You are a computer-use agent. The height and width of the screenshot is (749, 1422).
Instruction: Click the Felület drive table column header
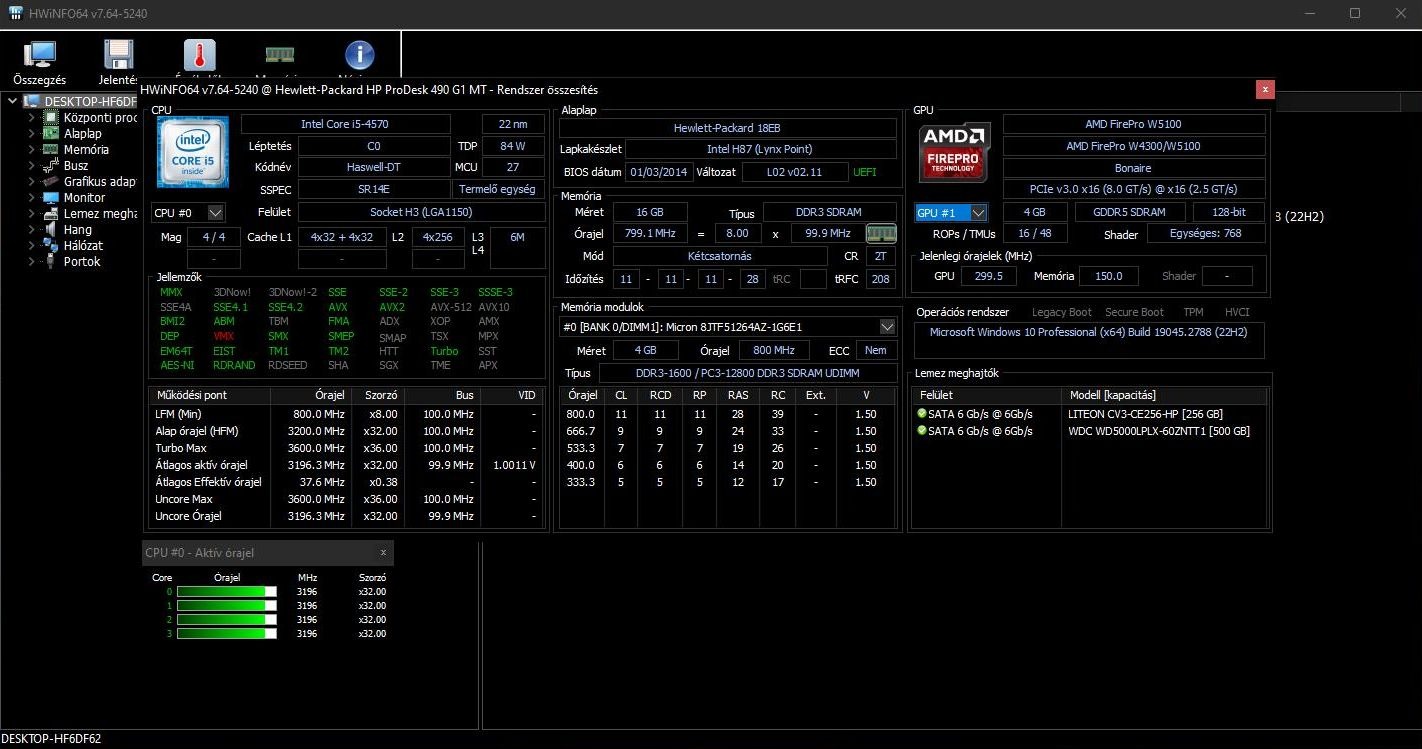click(987, 395)
